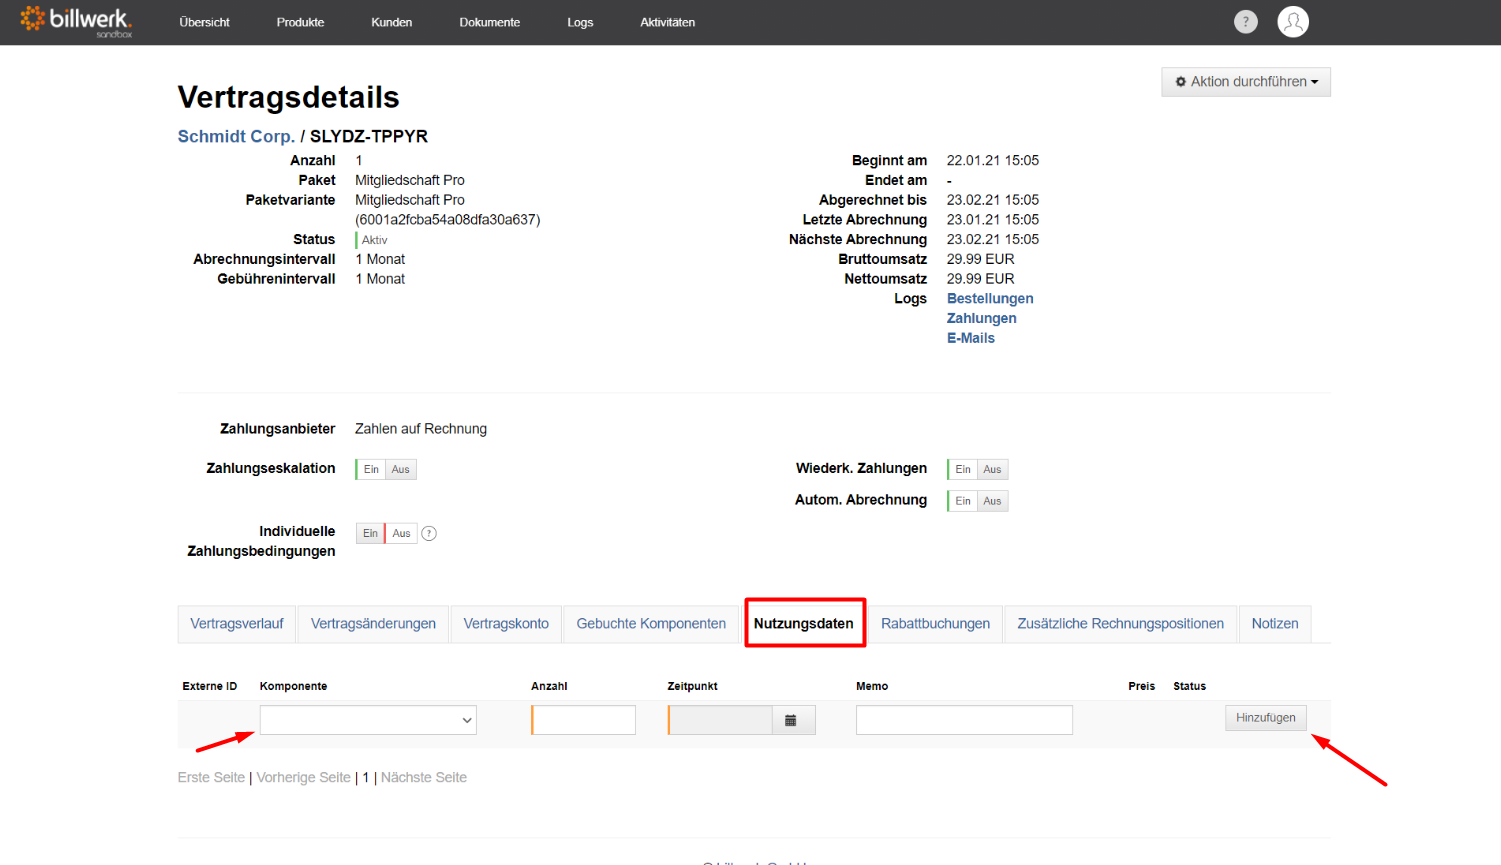Disable Individuelle Zahlungsbedingungen with Aus
The width and height of the screenshot is (1501, 865).
click(401, 533)
